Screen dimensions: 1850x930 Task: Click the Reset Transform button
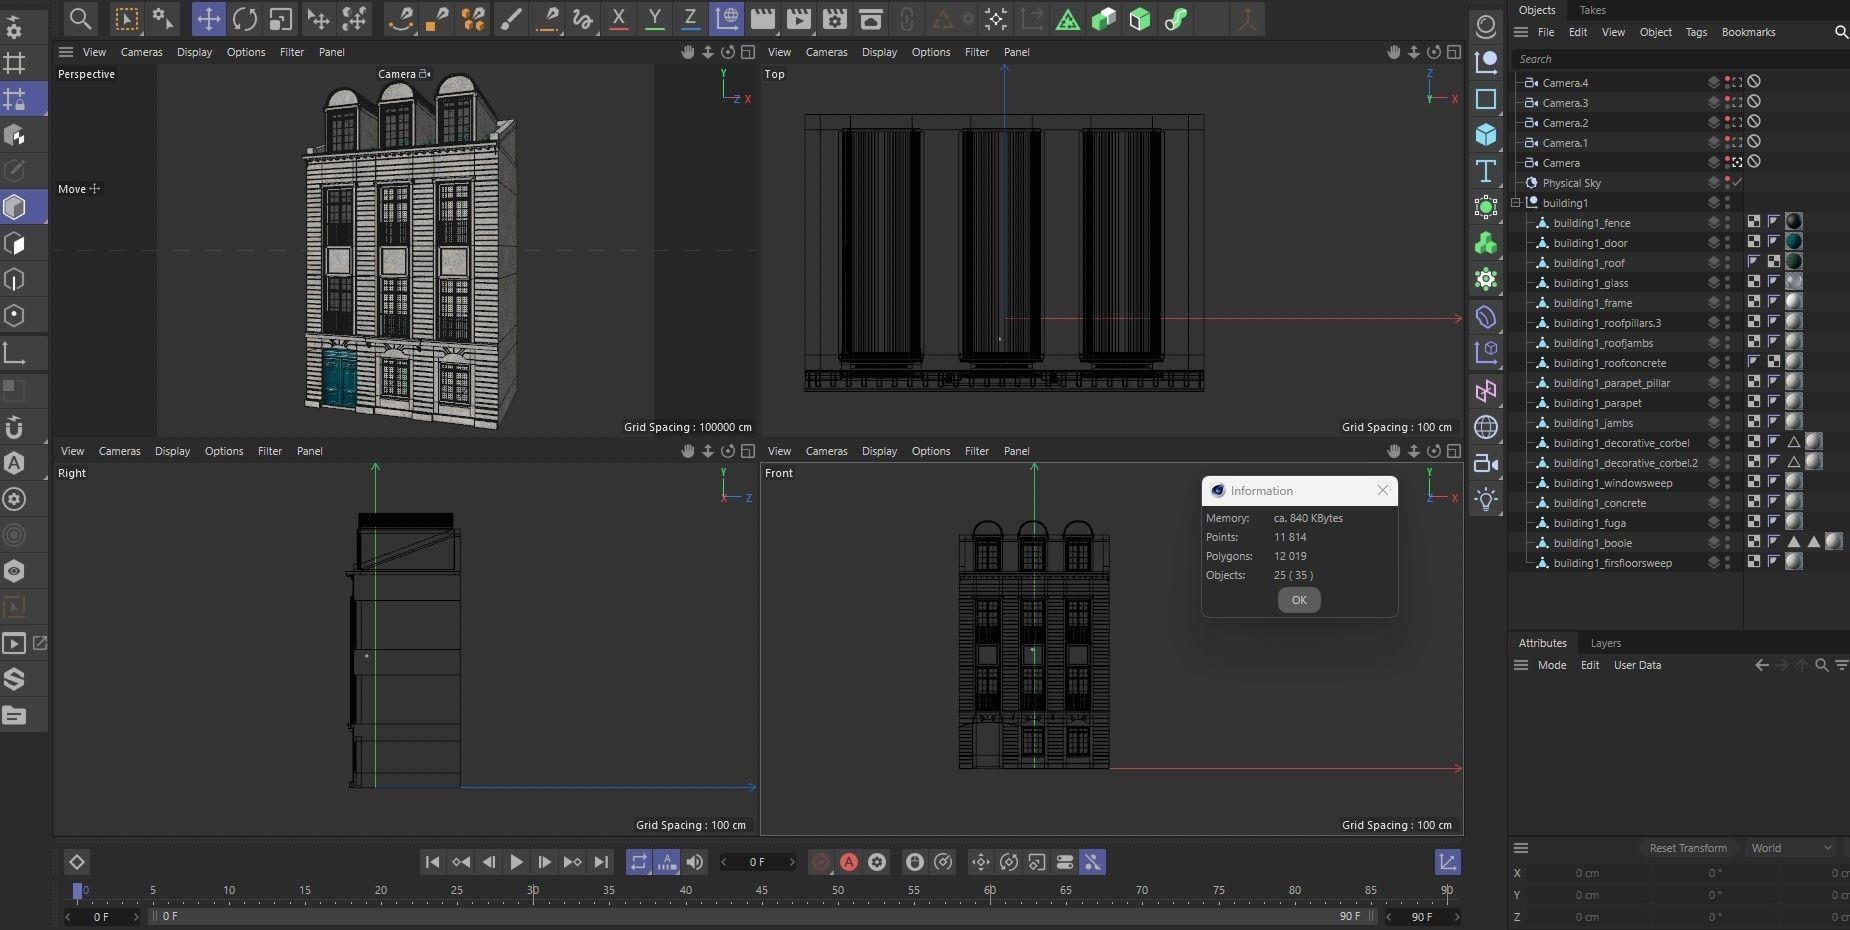pos(1688,848)
